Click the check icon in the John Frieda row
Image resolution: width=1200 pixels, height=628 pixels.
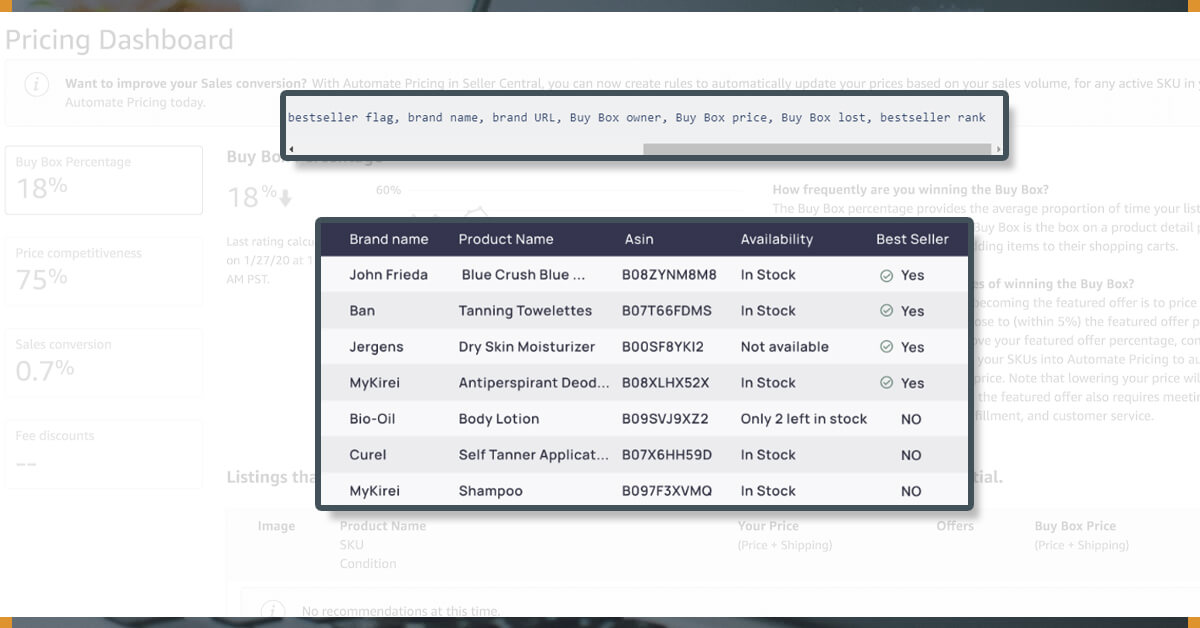[x=886, y=275]
